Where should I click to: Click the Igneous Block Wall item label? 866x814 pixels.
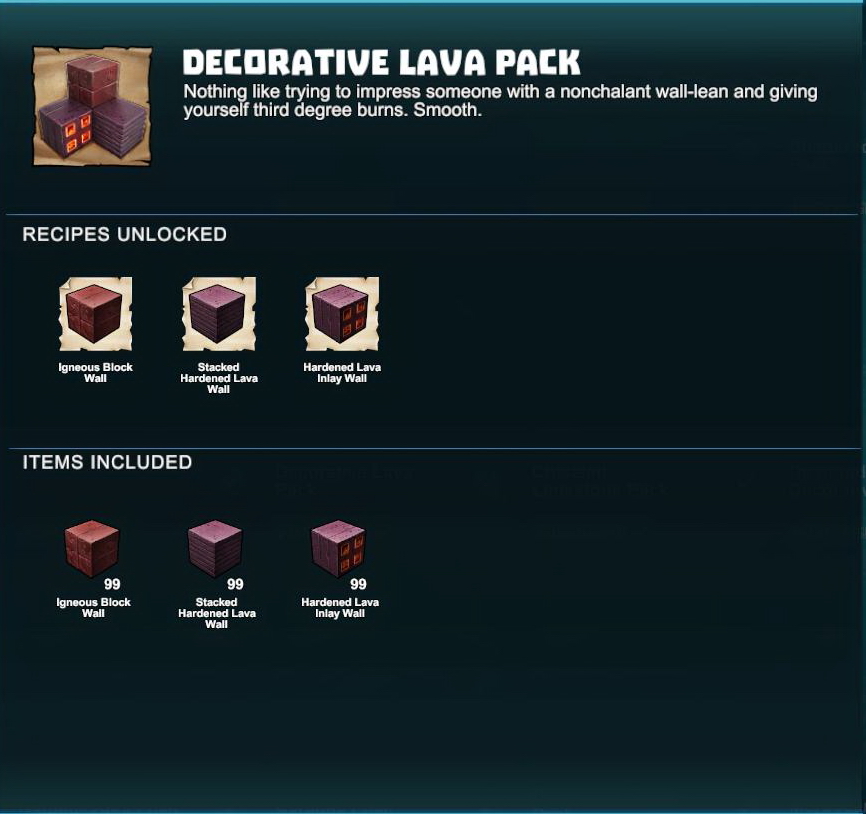pos(93,607)
